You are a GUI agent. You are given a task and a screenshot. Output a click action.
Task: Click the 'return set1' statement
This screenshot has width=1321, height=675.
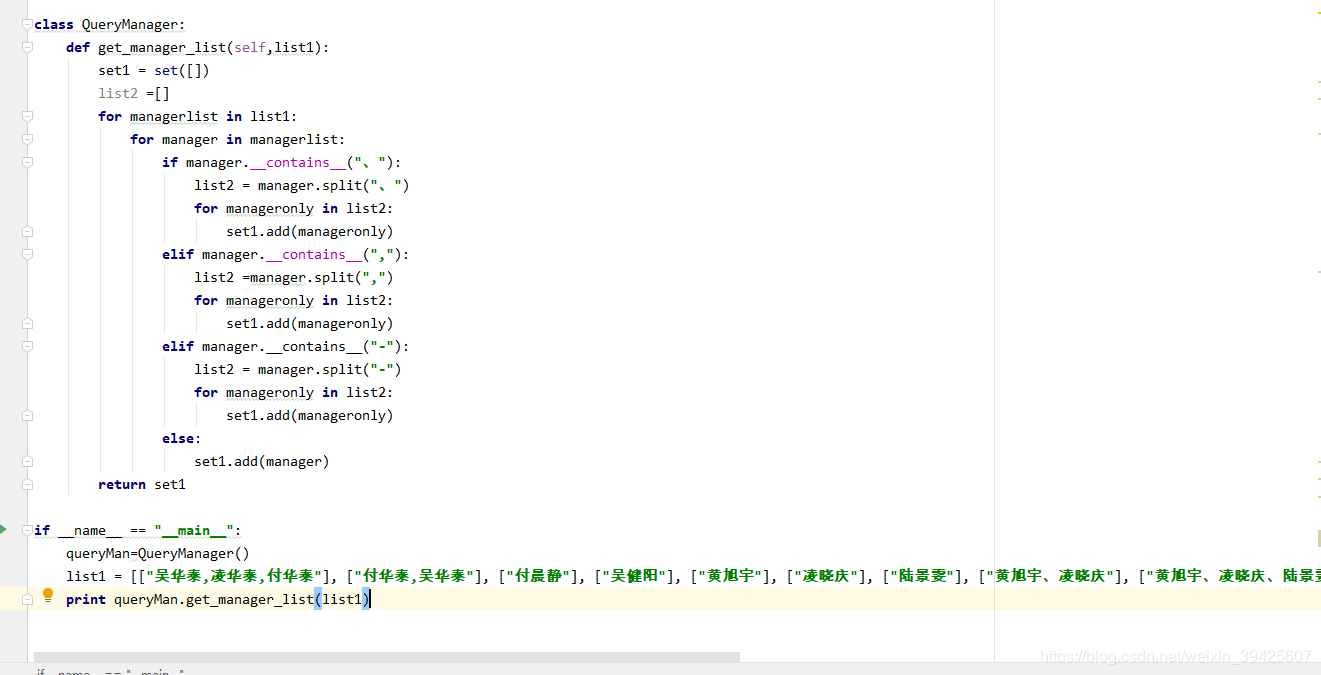coord(142,484)
